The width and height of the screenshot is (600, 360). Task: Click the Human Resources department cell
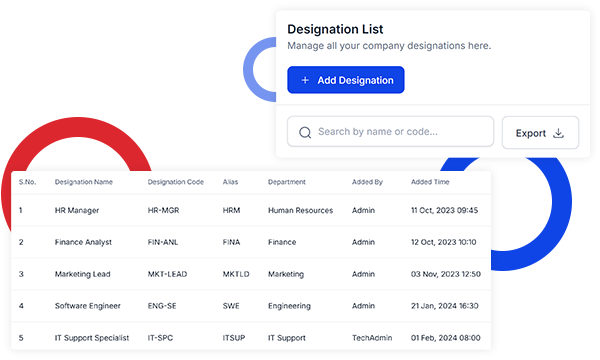pyautogui.click(x=300, y=210)
